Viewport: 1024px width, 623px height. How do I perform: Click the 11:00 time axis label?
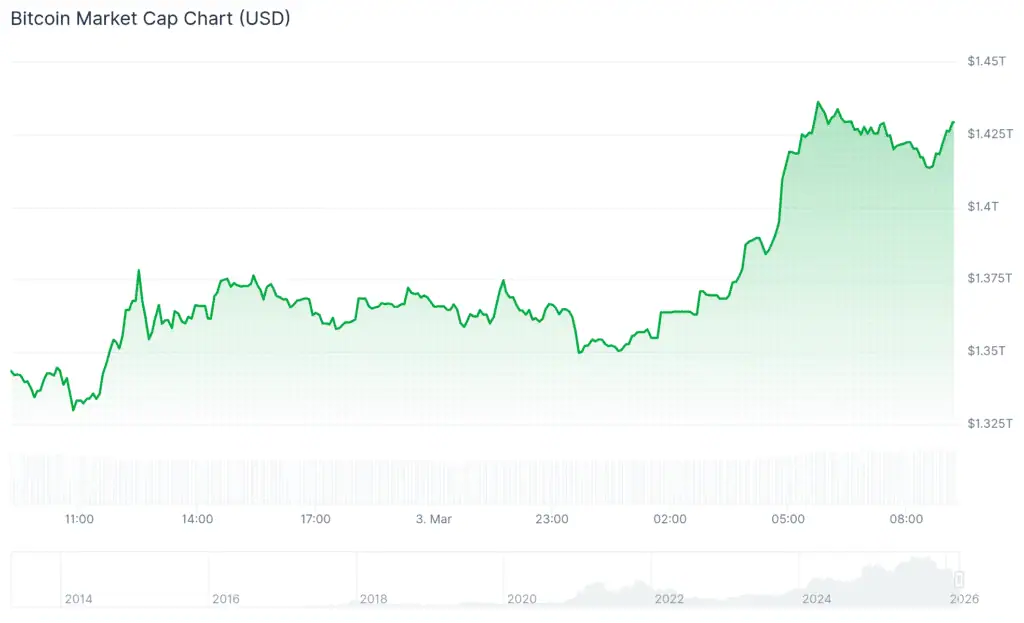click(x=79, y=519)
